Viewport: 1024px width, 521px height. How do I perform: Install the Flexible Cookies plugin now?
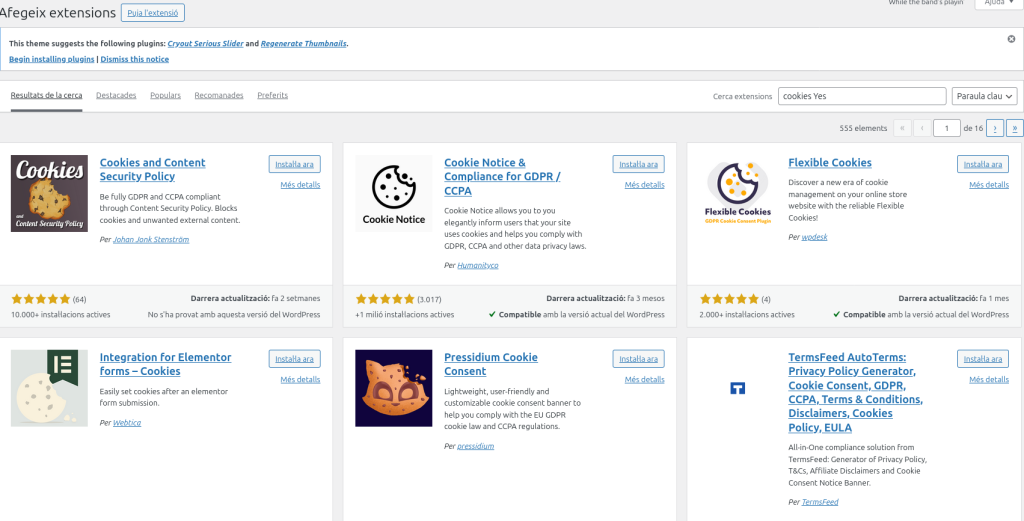[x=982, y=164]
